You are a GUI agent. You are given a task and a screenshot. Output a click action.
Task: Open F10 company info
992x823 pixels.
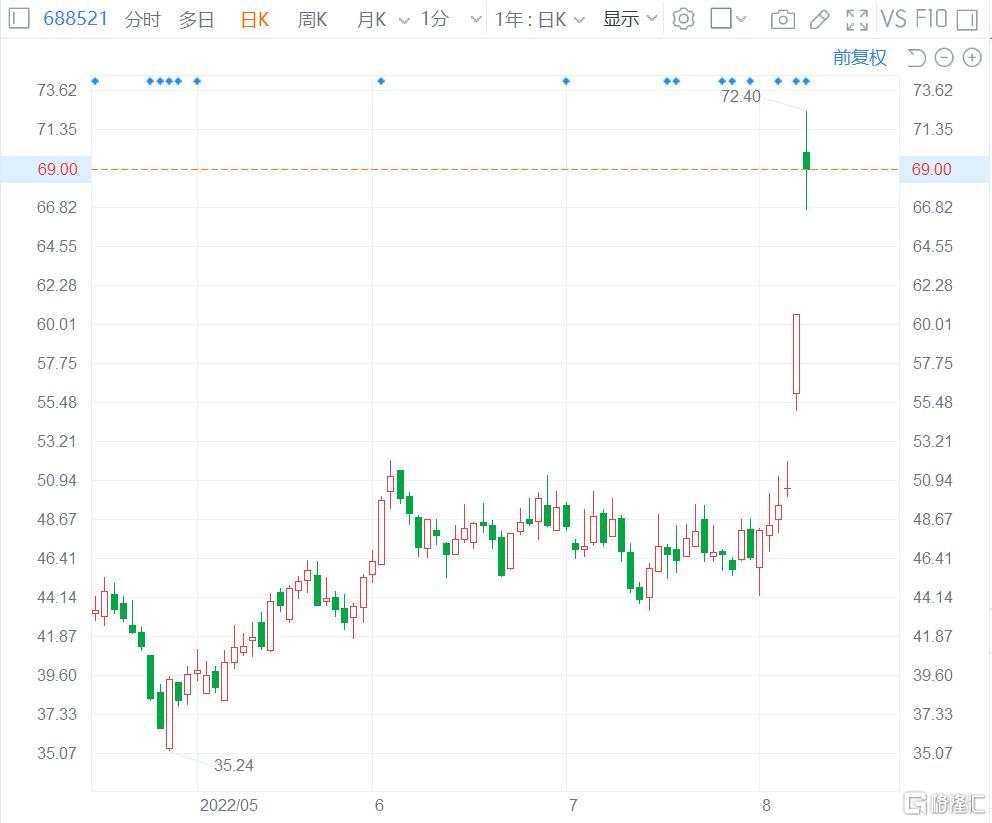click(x=931, y=19)
